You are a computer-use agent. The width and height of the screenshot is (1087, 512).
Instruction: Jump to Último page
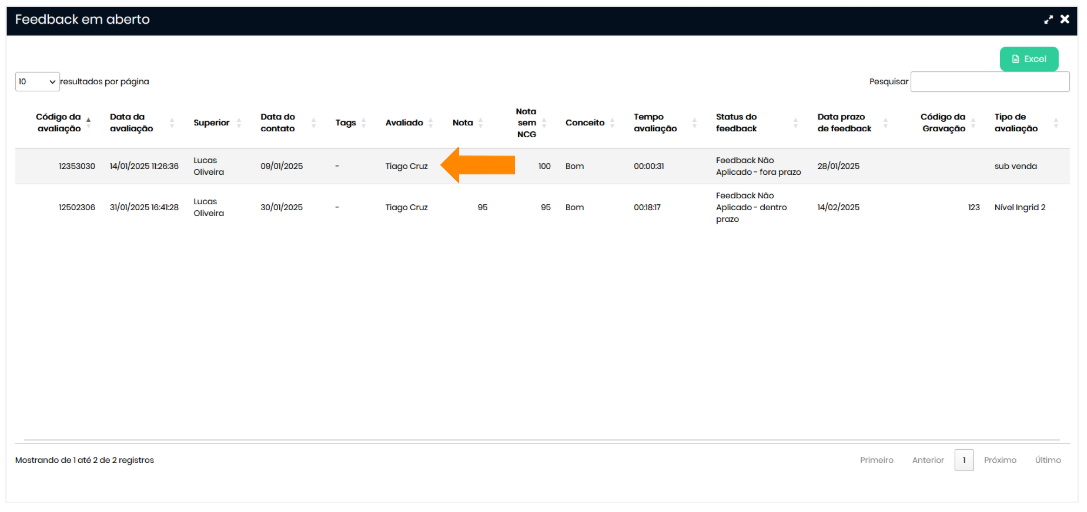(x=1048, y=460)
